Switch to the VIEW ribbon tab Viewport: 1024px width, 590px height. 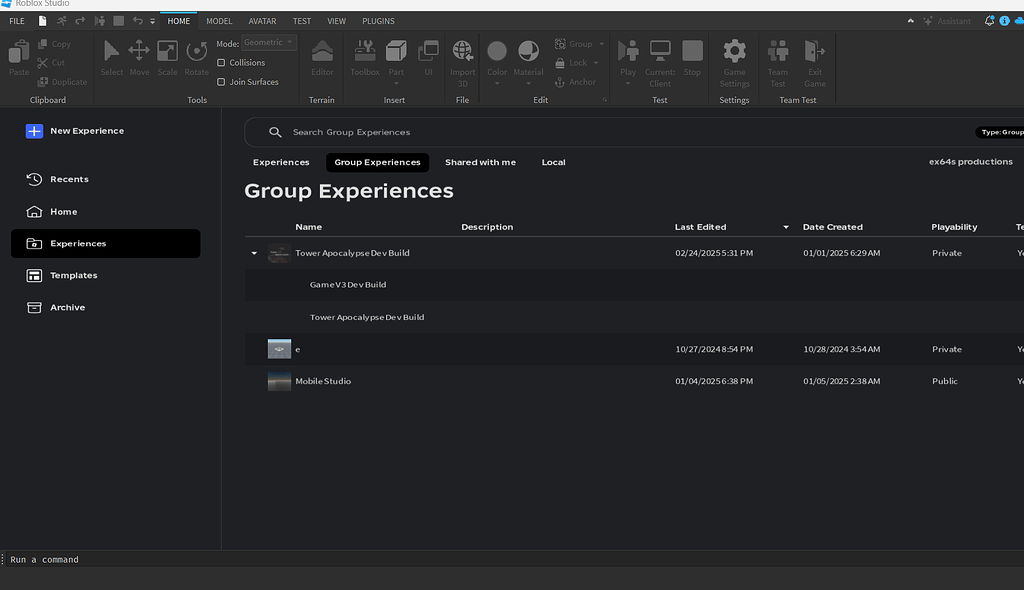click(x=336, y=21)
